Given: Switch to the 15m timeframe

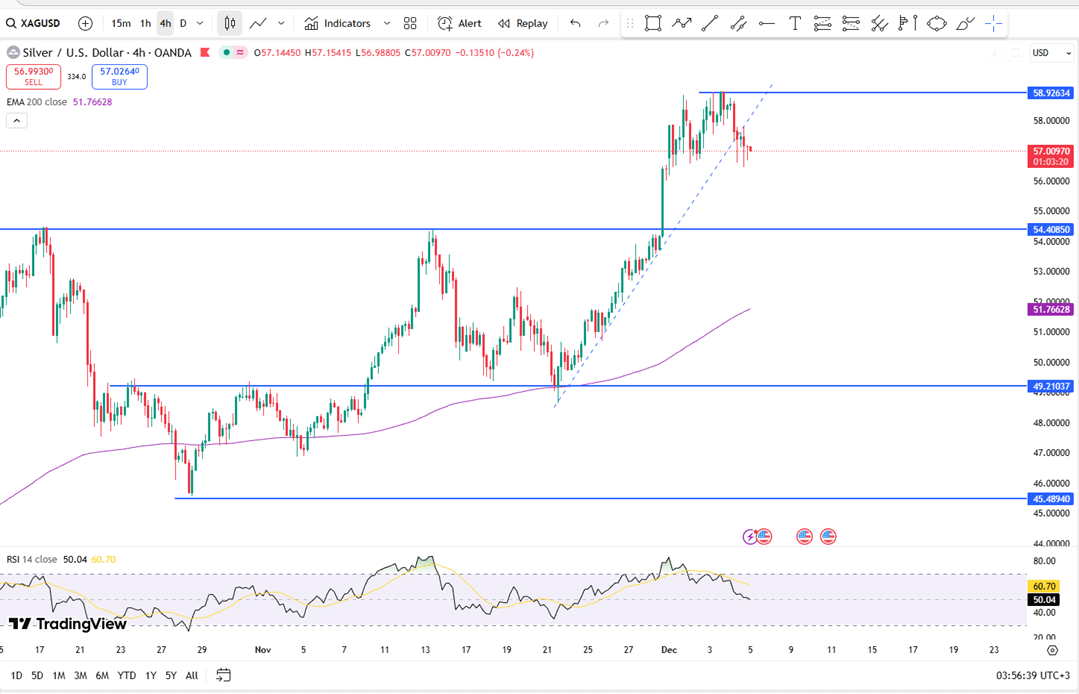Looking at the screenshot, I should pyautogui.click(x=121, y=23).
